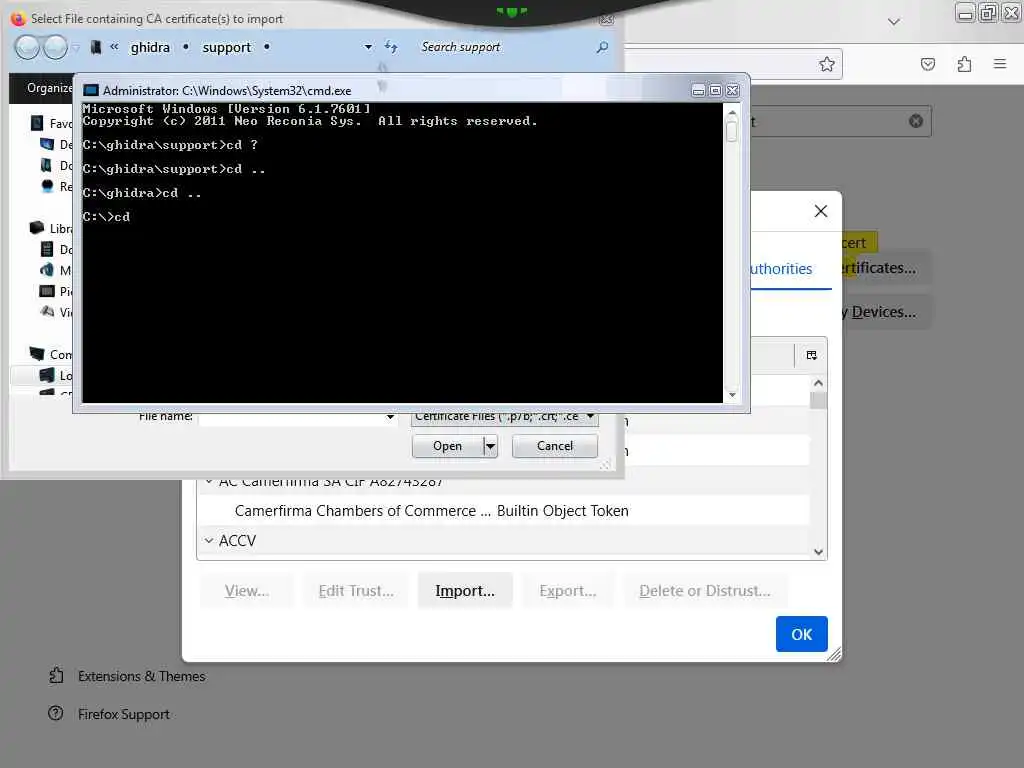This screenshot has height=768, width=1024.
Task: Collapse the AC Camerfirma SA group
Action: 209,482
